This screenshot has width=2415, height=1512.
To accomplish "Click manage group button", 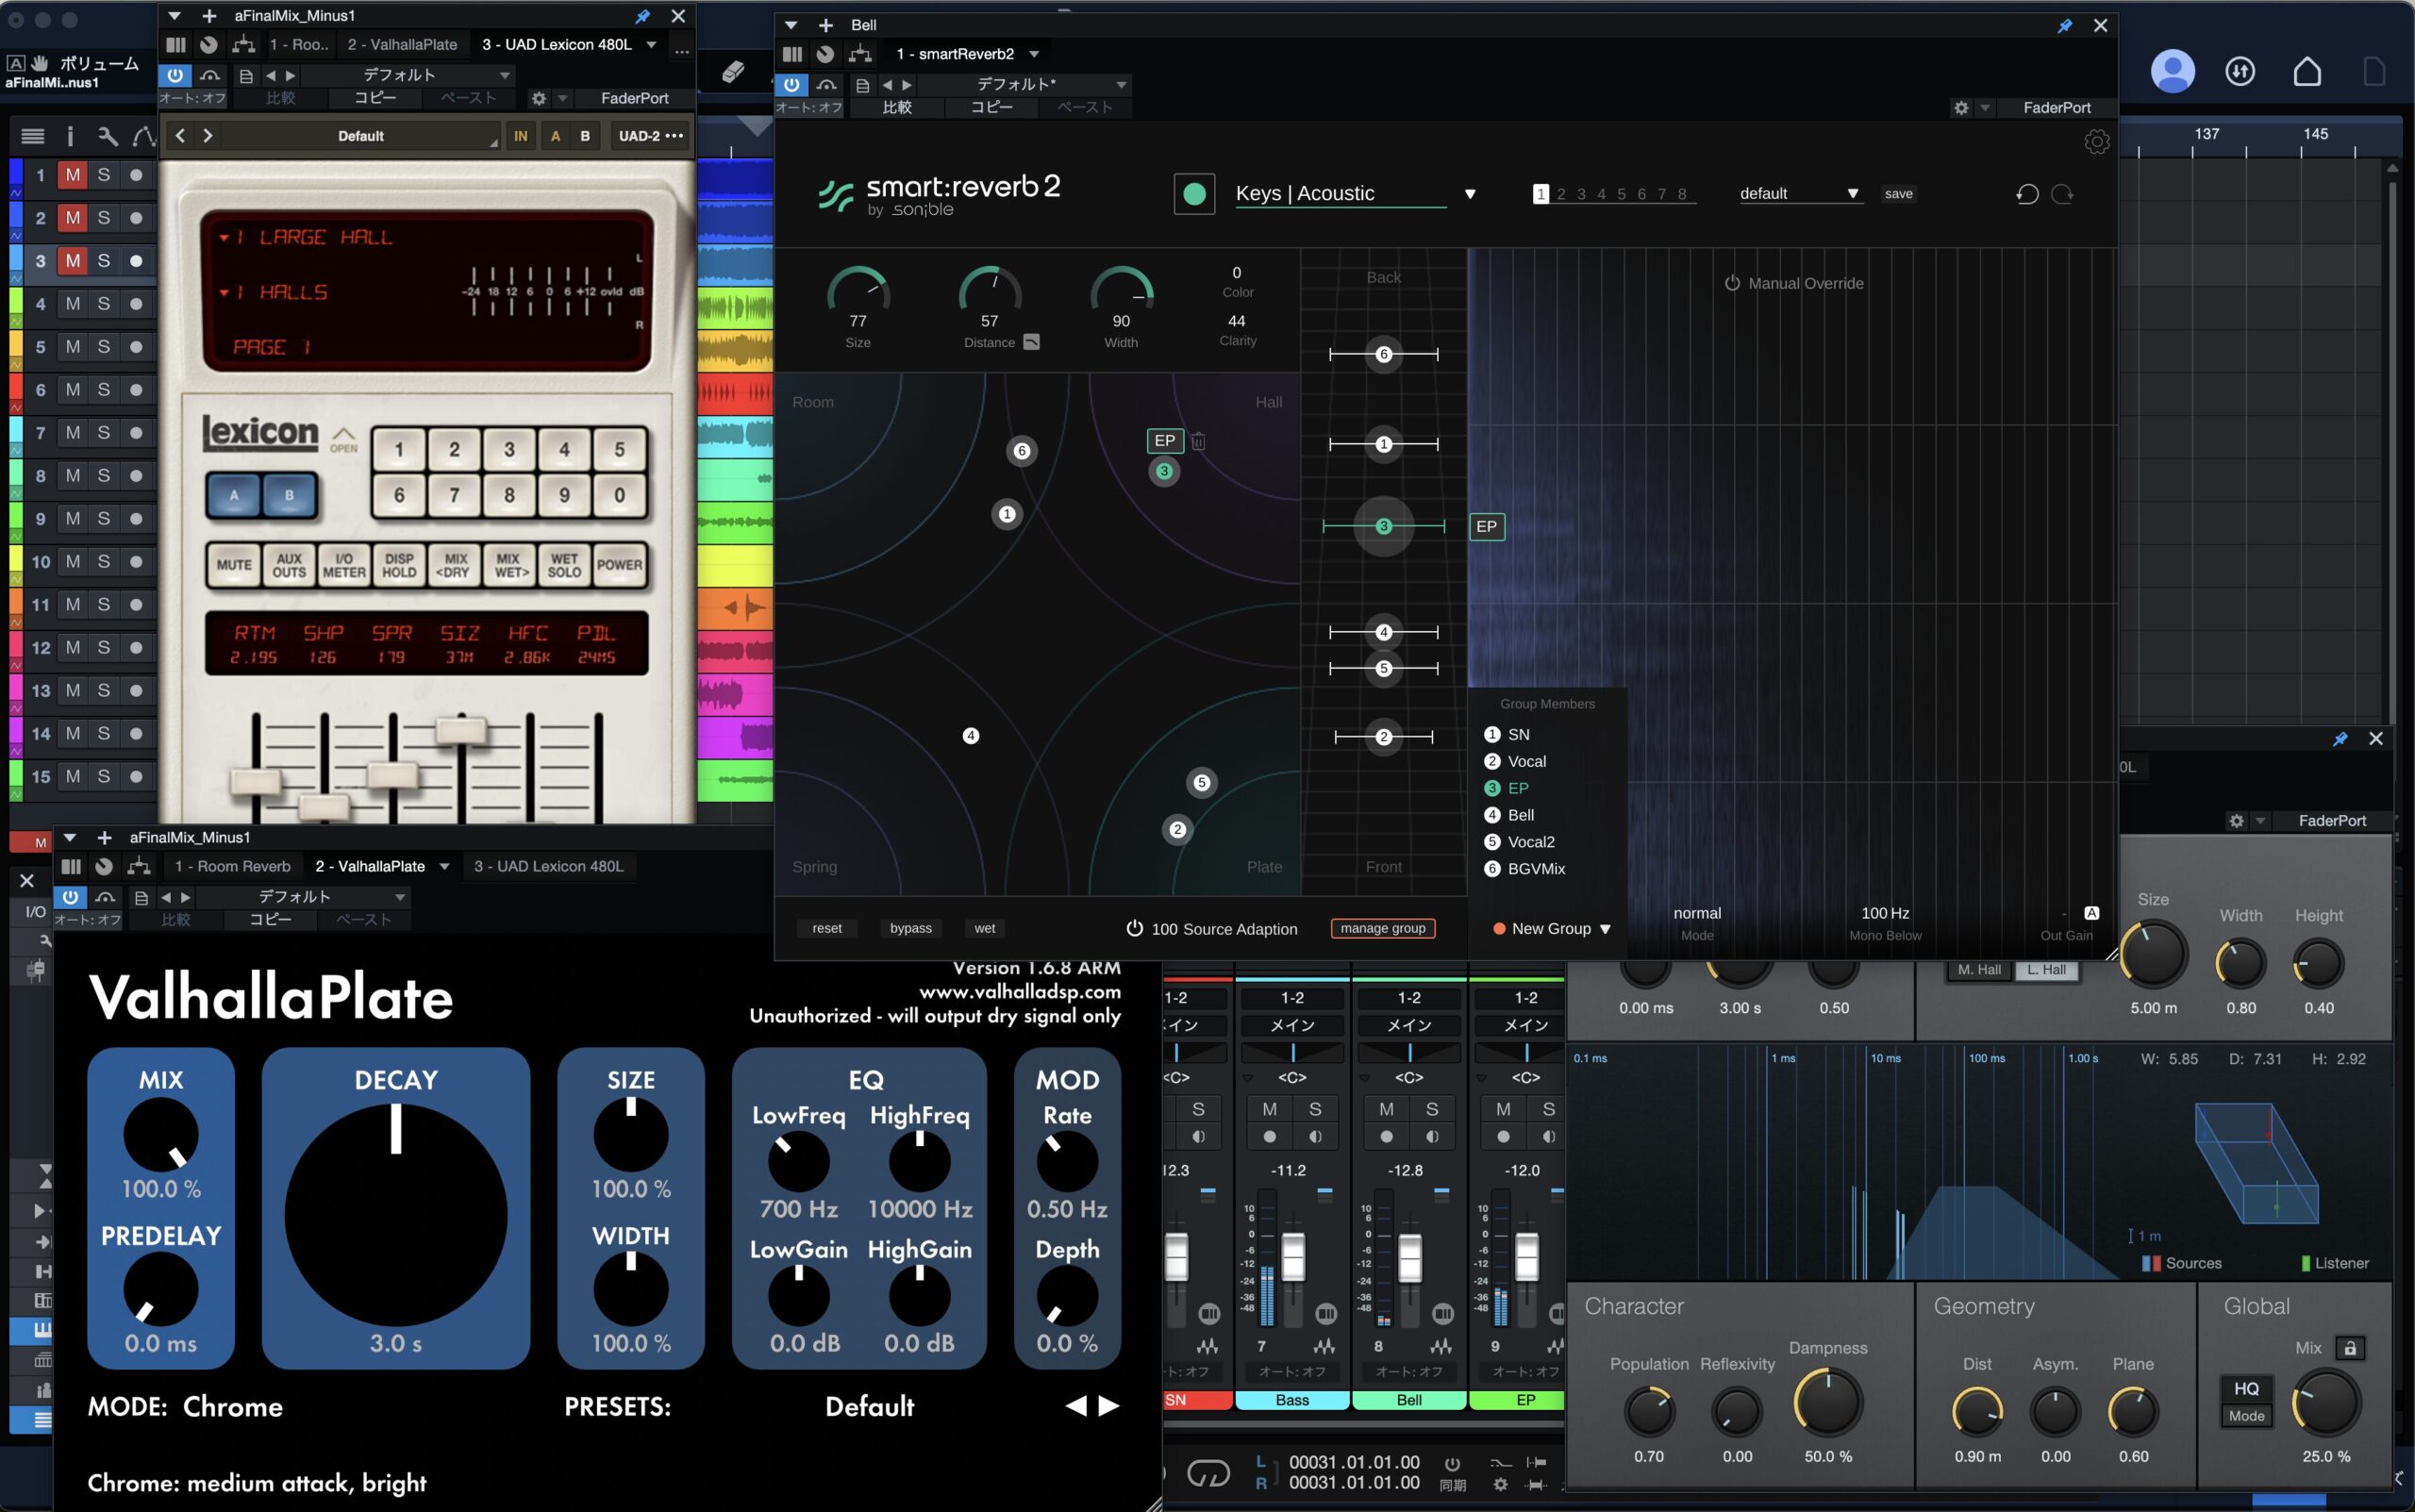I will pyautogui.click(x=1383, y=929).
